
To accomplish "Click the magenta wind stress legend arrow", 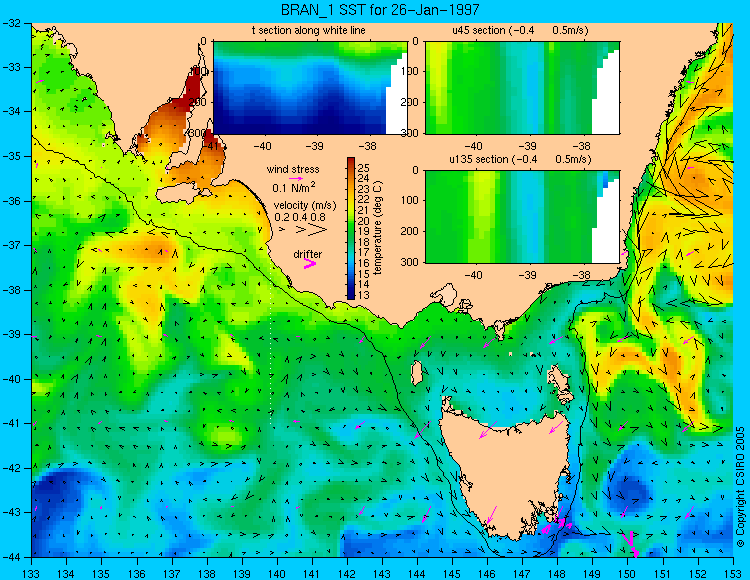I will coord(297,178).
